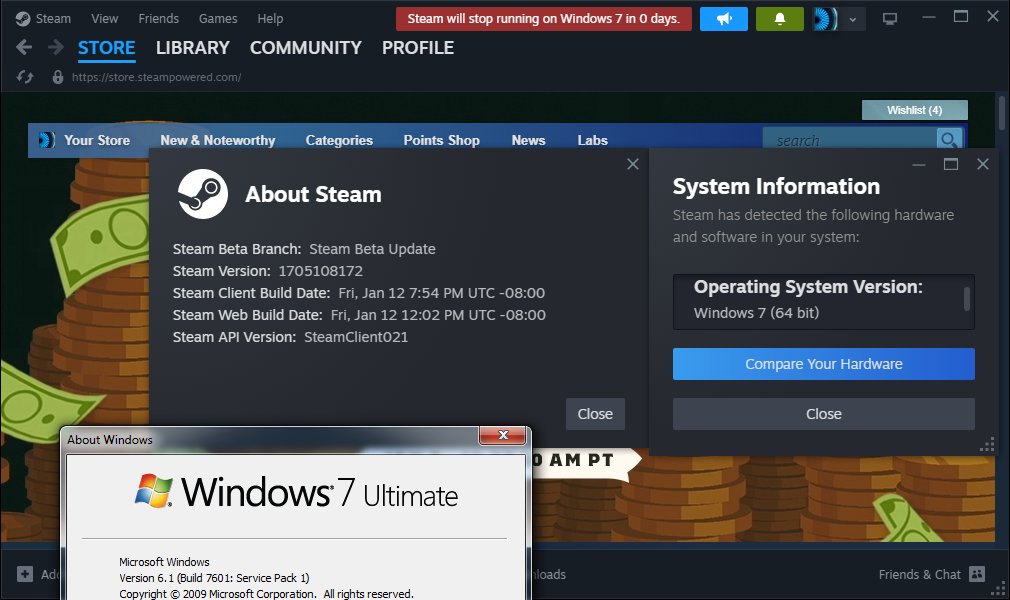The image size is (1010, 600).
Task: Click Version 6.1 Build 7601 text
Action: point(214,578)
